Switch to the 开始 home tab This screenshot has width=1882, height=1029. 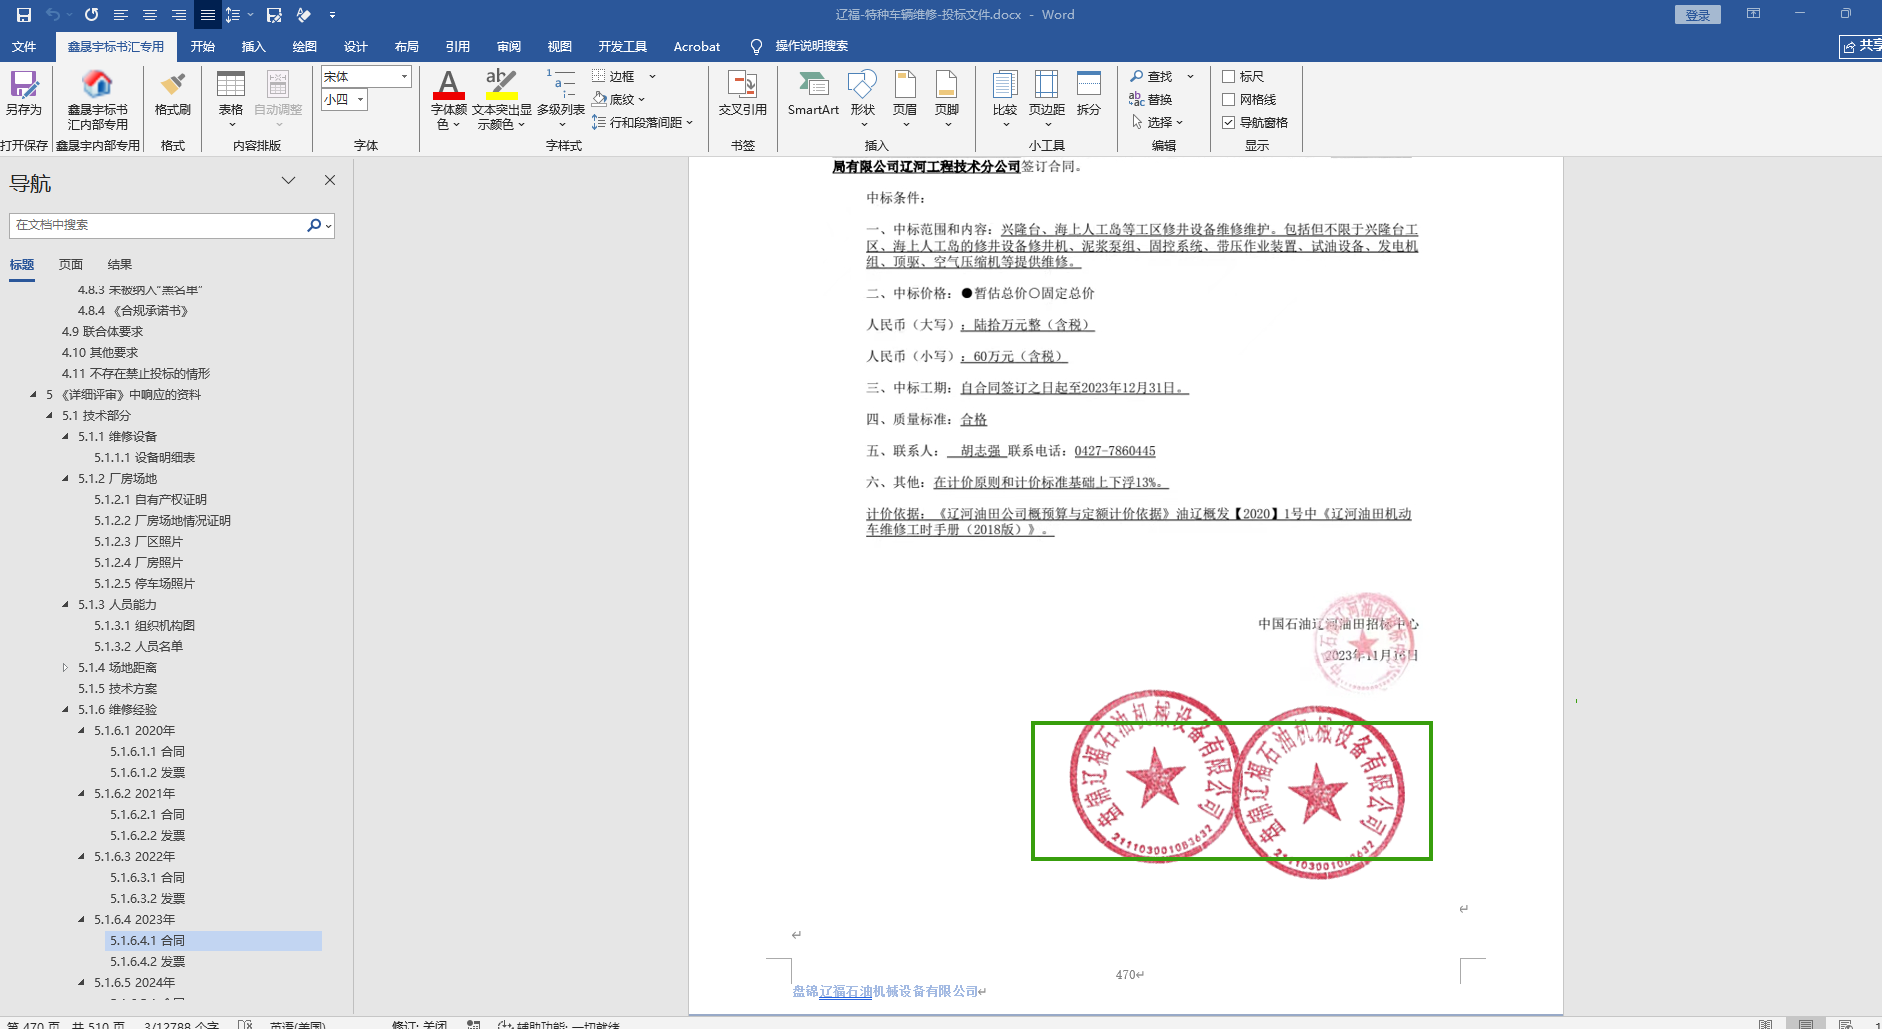pyautogui.click(x=203, y=46)
